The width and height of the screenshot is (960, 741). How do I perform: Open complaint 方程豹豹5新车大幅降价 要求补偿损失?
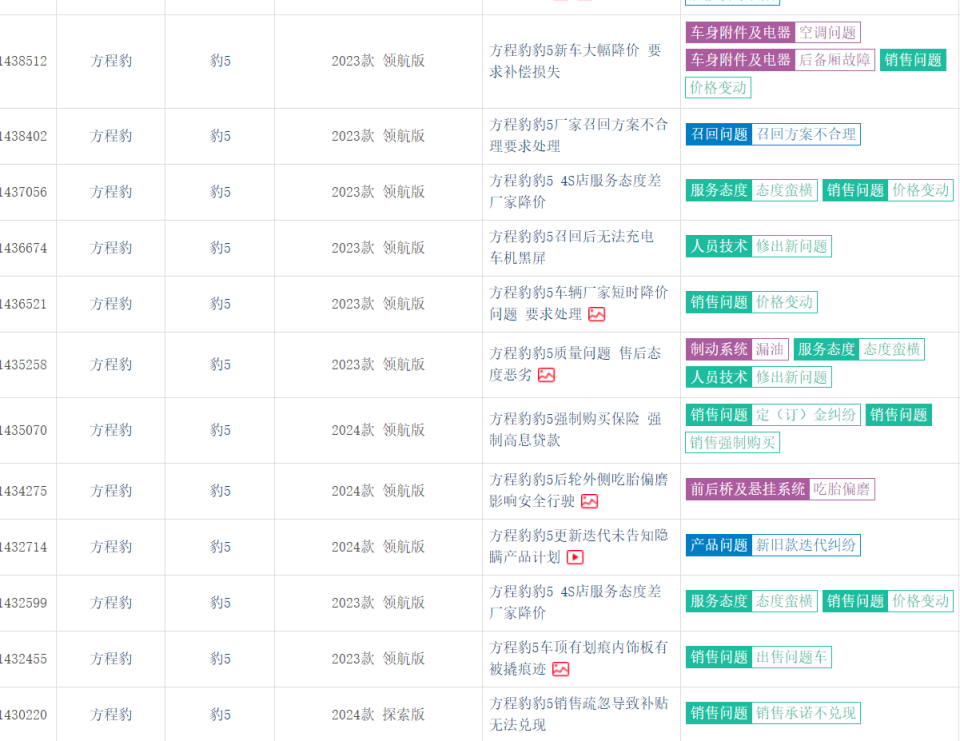click(575, 61)
